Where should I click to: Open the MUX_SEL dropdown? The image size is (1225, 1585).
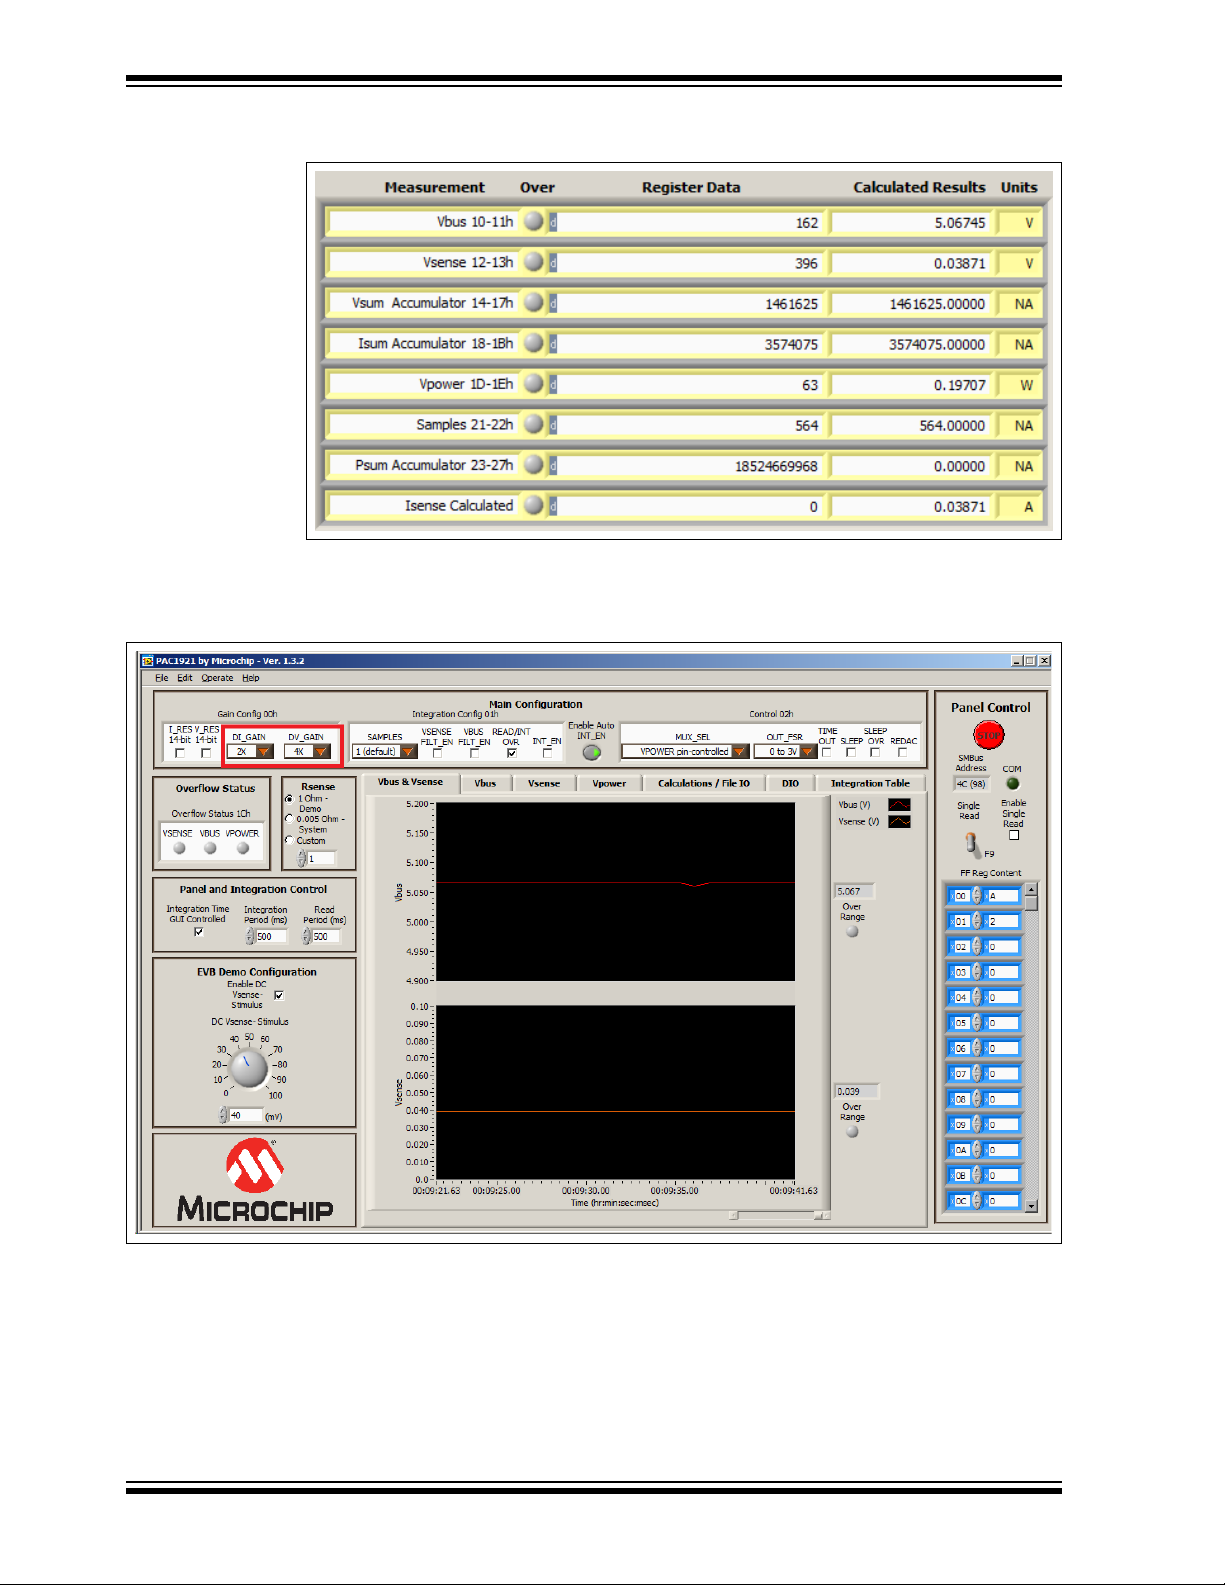(685, 751)
